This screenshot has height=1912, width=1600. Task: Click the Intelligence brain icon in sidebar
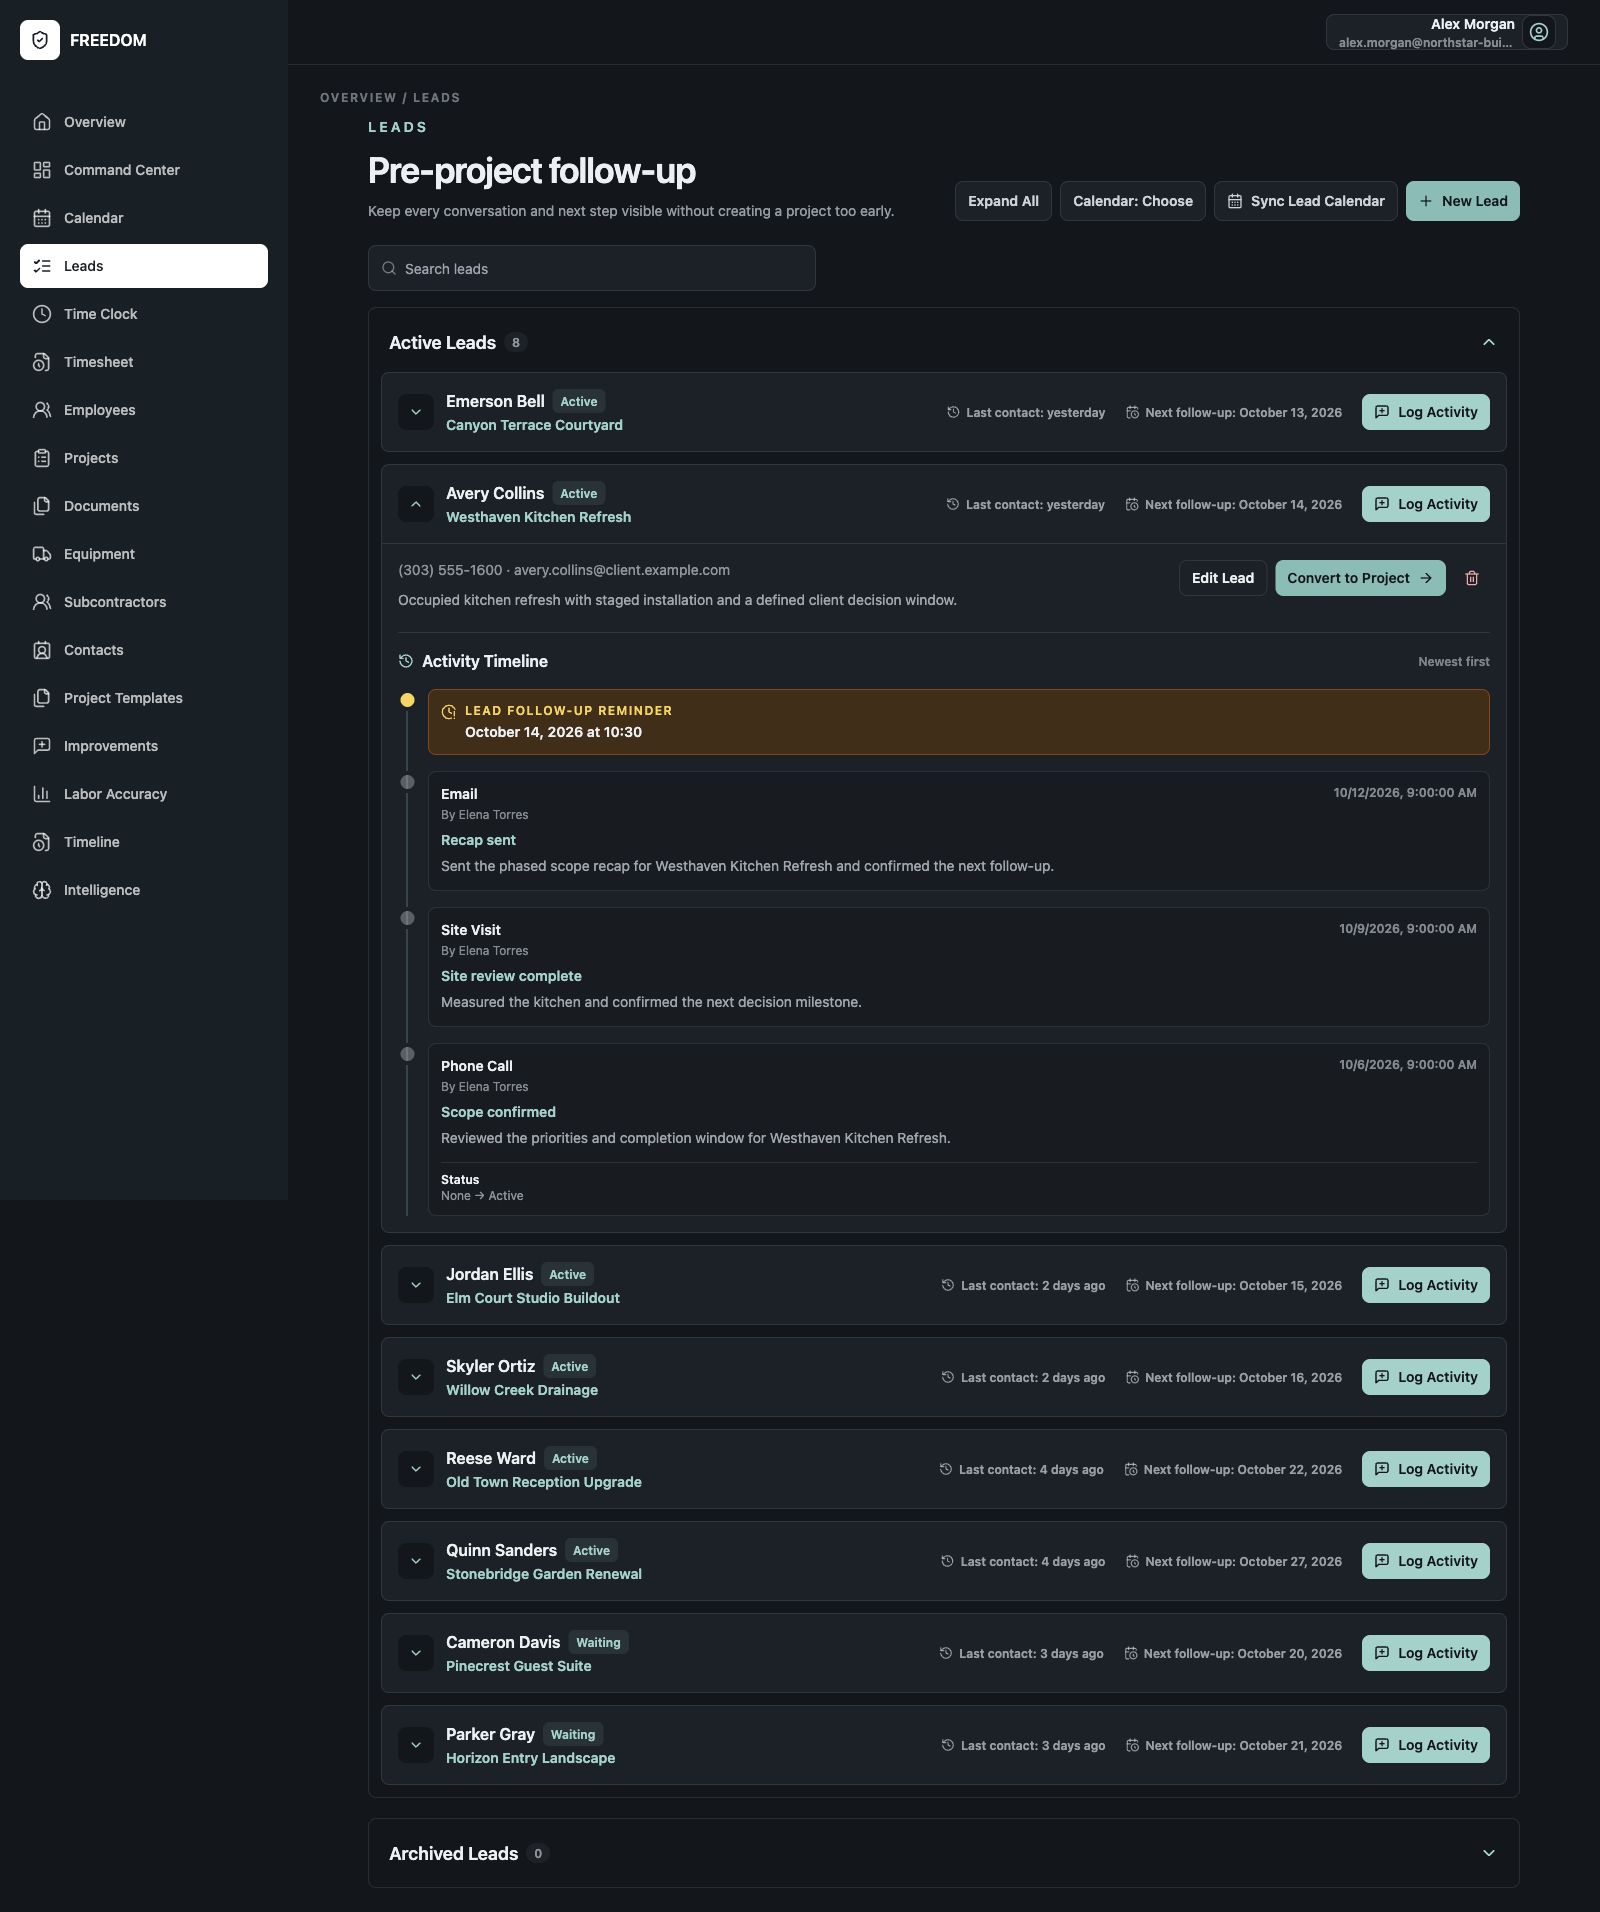click(42, 890)
